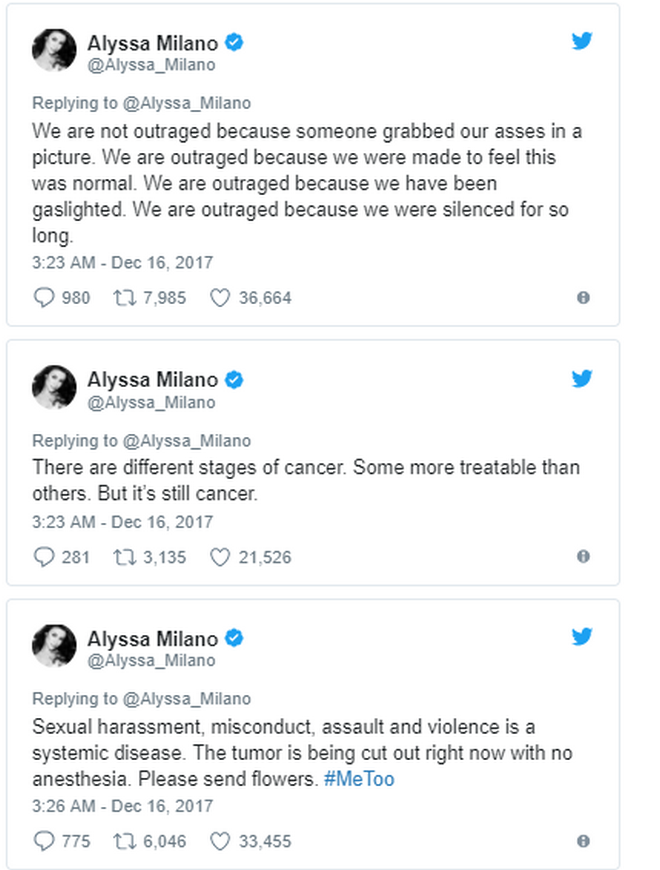This screenshot has height=870, width=660.
Task: Click the @Alyssa_Milano handle in the first tweet header
Action: [151, 65]
